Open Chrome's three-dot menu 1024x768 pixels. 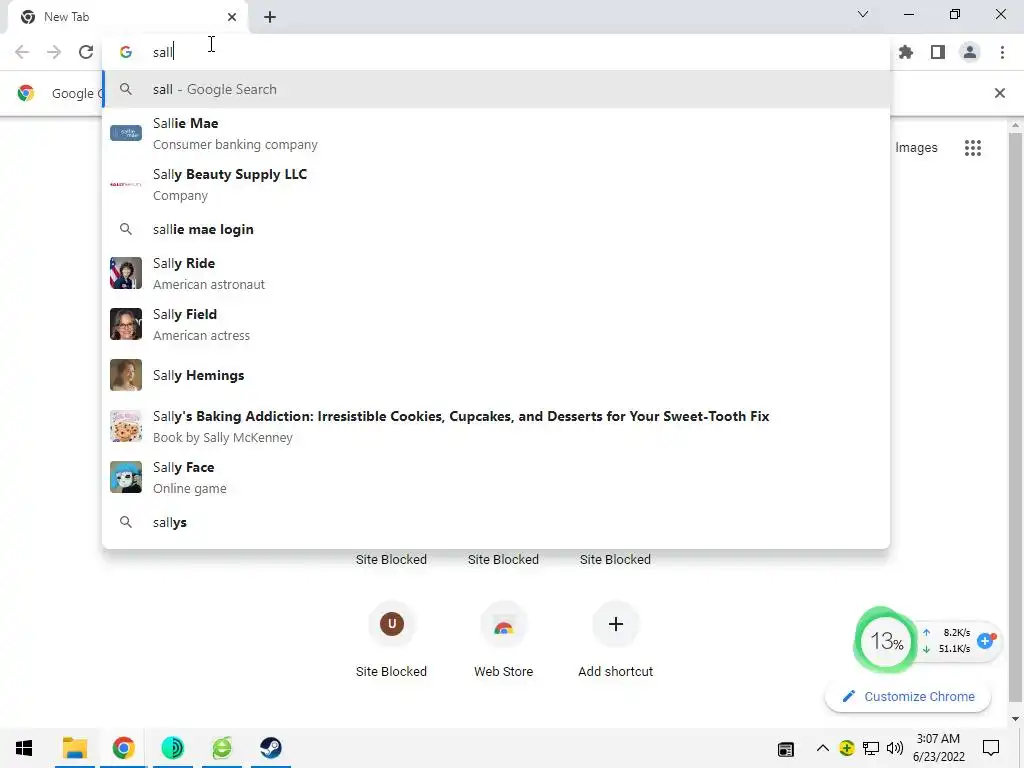coord(1002,52)
